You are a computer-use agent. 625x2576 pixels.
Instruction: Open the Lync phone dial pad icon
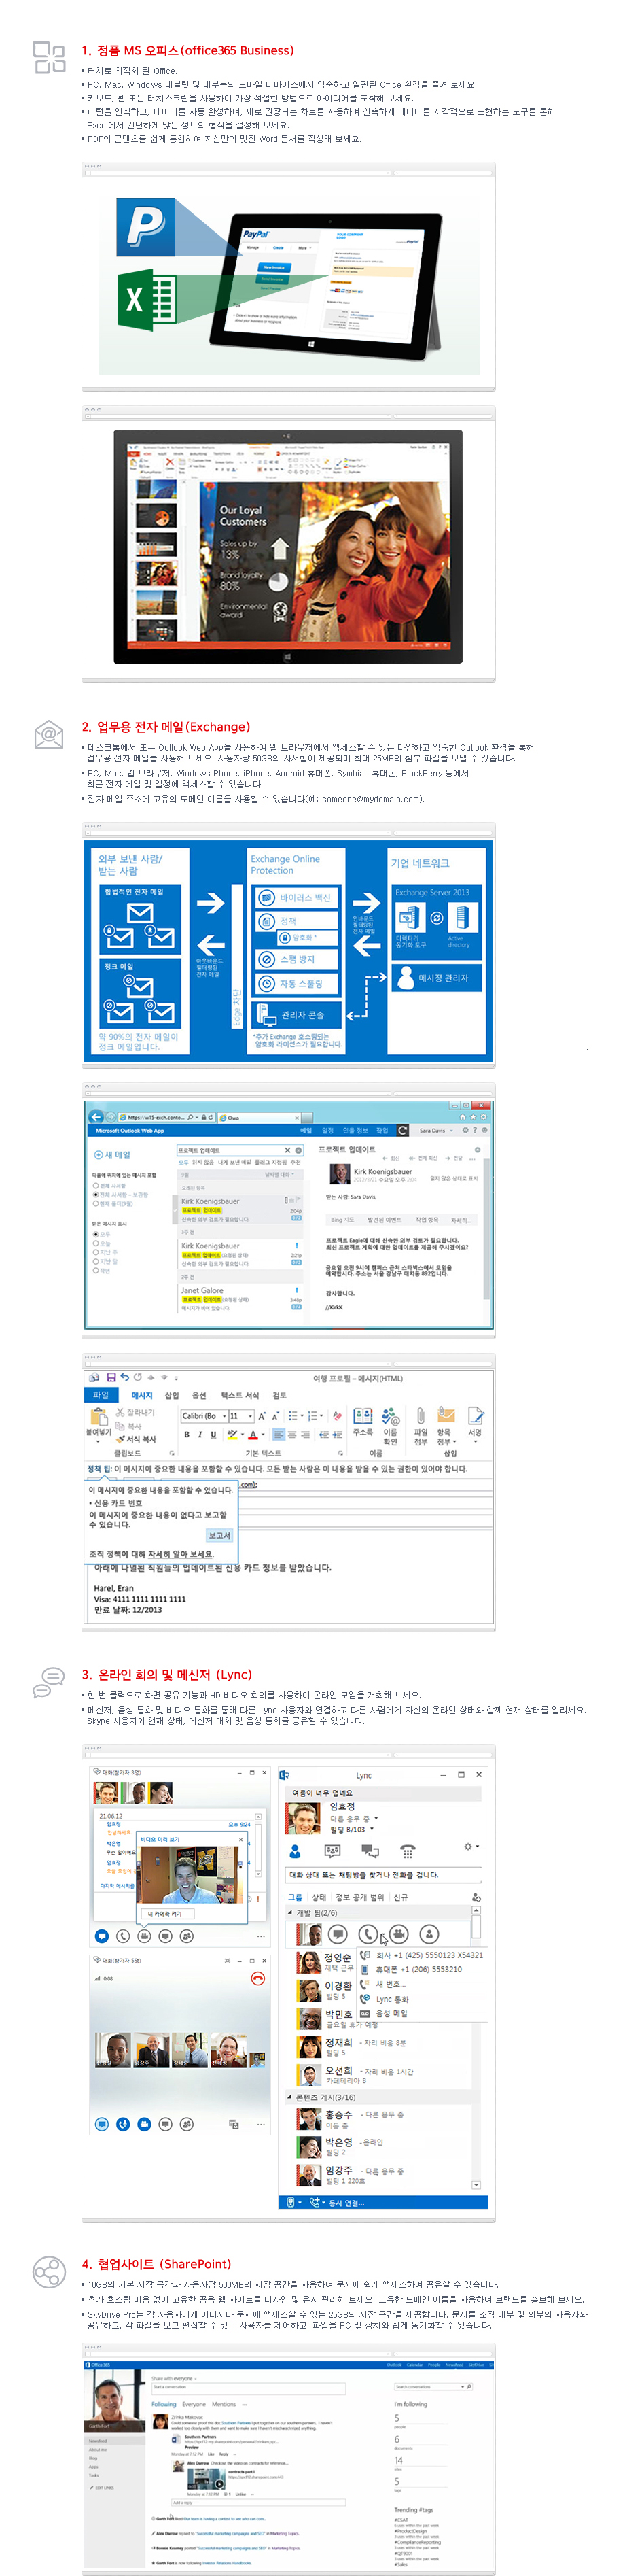coord(407,1851)
